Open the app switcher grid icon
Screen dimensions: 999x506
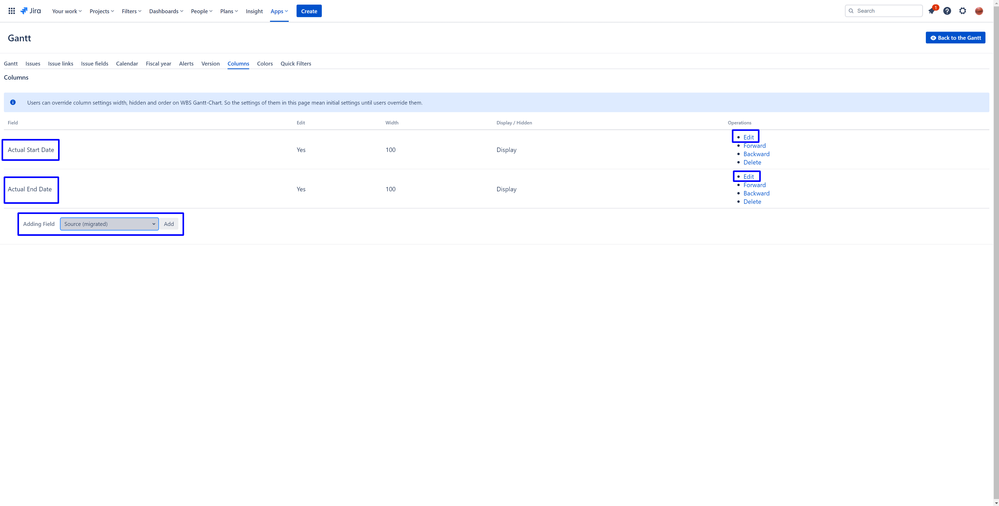point(11,11)
